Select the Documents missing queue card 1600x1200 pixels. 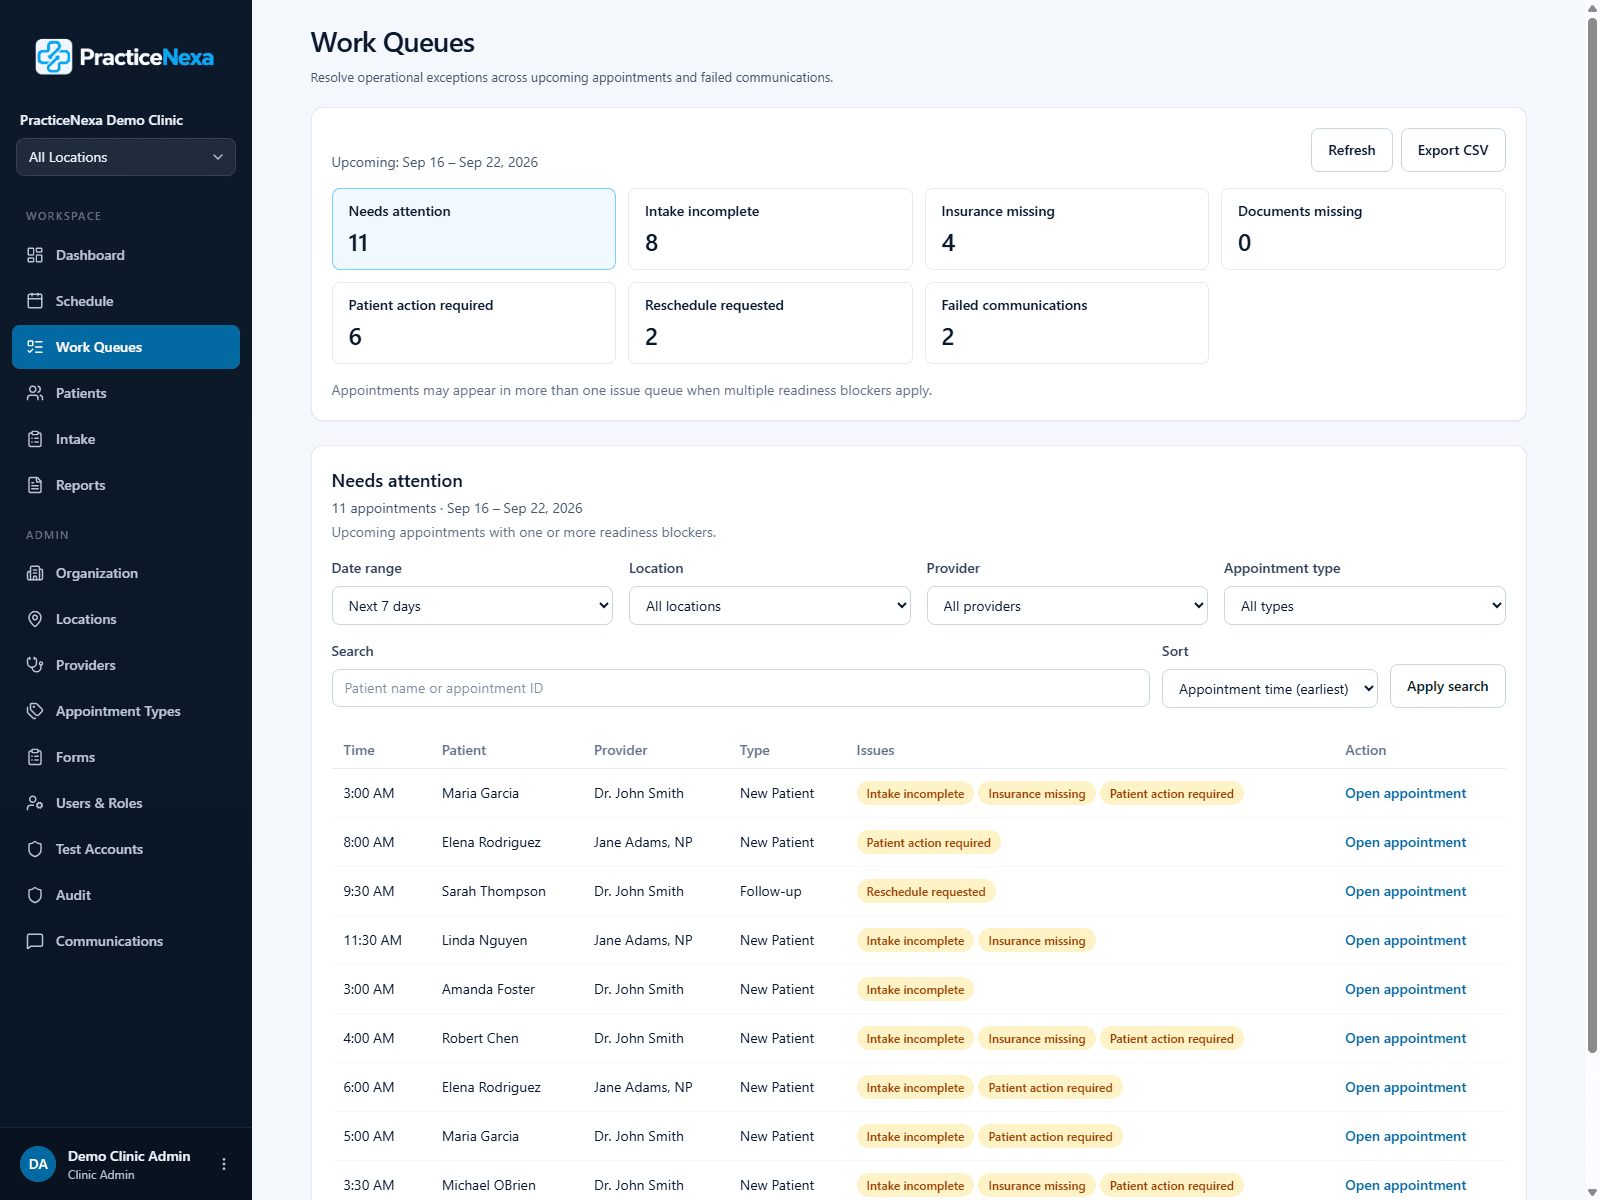point(1363,229)
